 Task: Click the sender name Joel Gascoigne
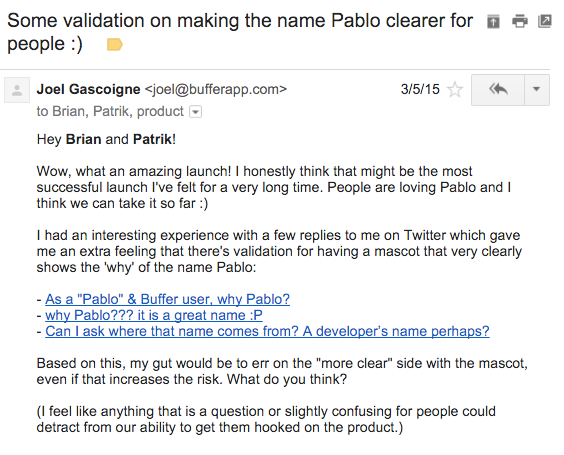[88, 89]
